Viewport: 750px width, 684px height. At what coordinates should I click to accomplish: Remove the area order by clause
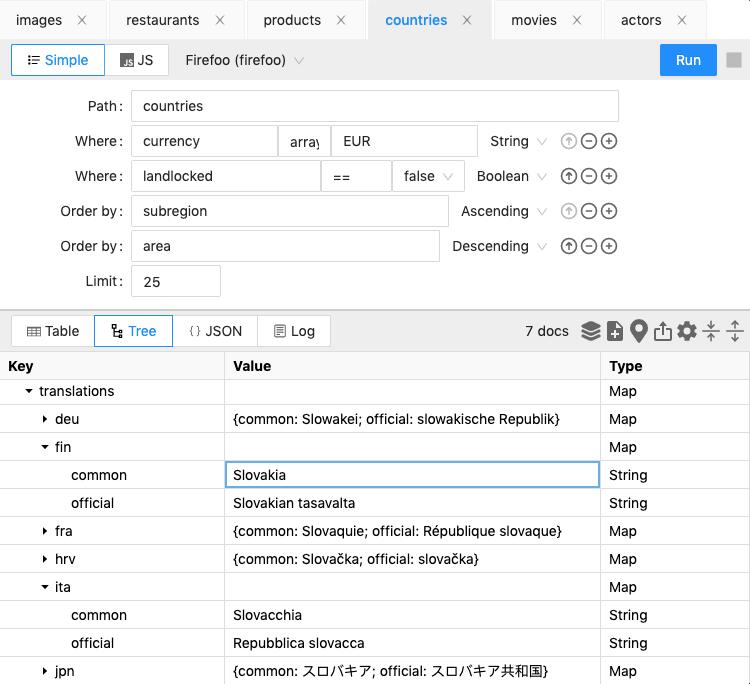[x=588, y=246]
